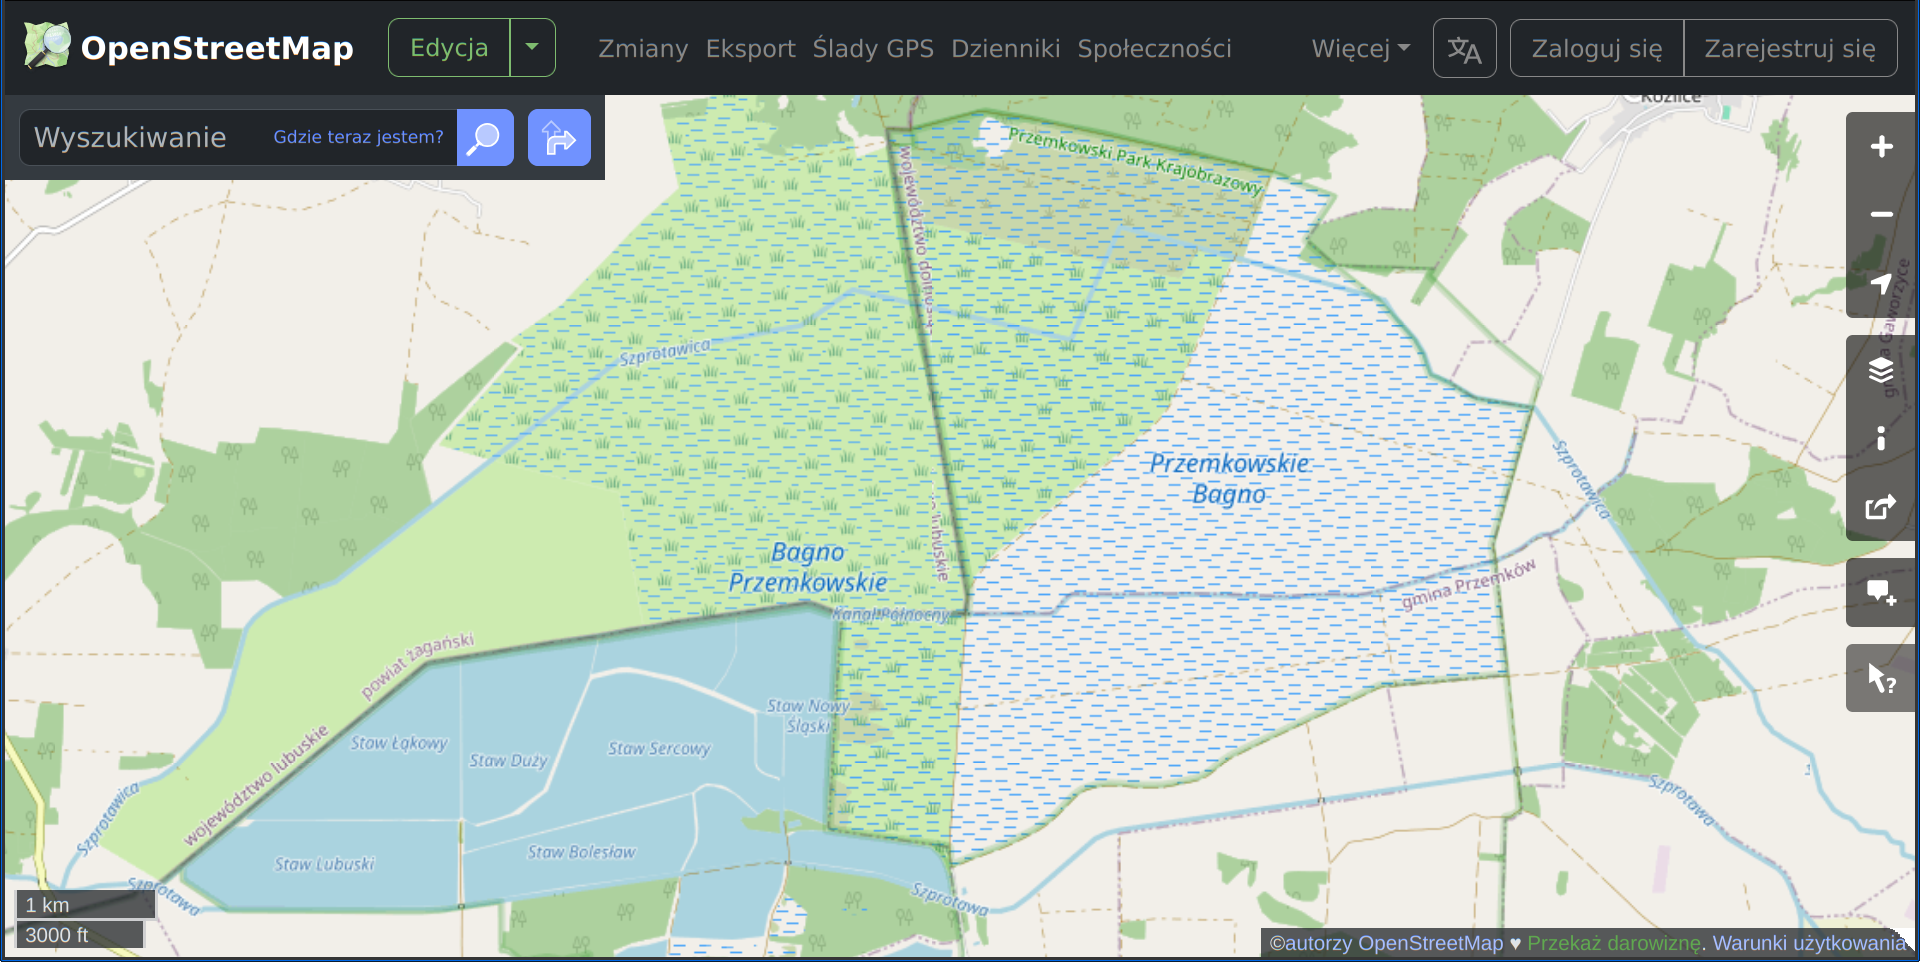
Task: Click the Zarejestruj się button
Action: [x=1790, y=48]
